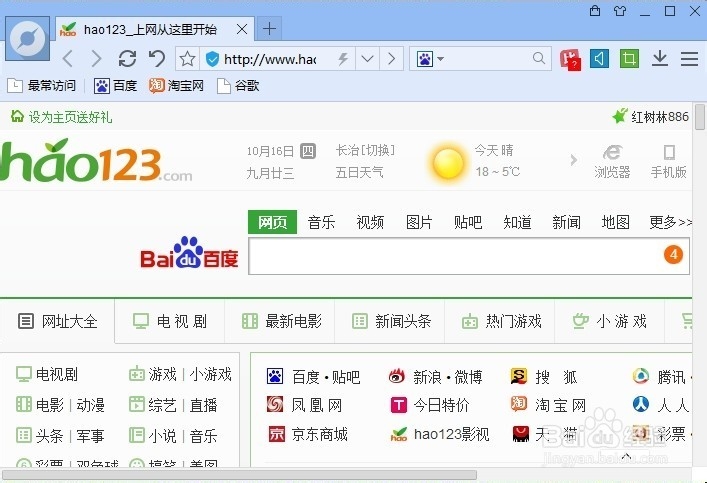Open the 热门游戏 navigation tab

point(501,321)
